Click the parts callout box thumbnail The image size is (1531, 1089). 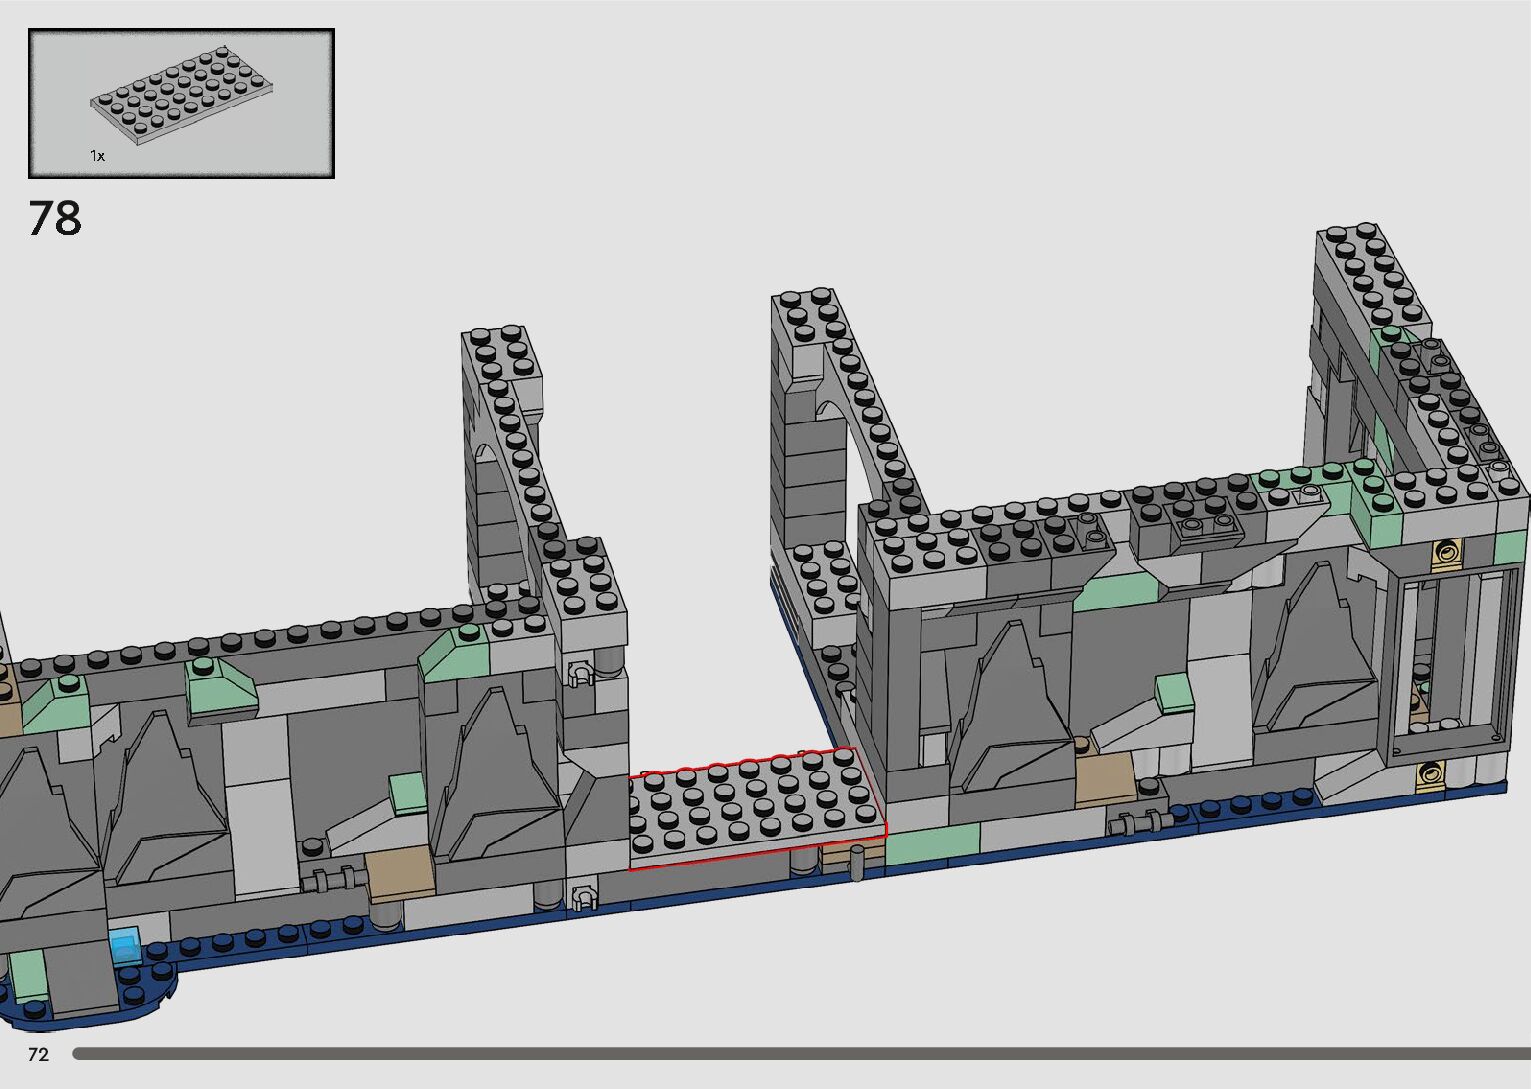click(181, 103)
